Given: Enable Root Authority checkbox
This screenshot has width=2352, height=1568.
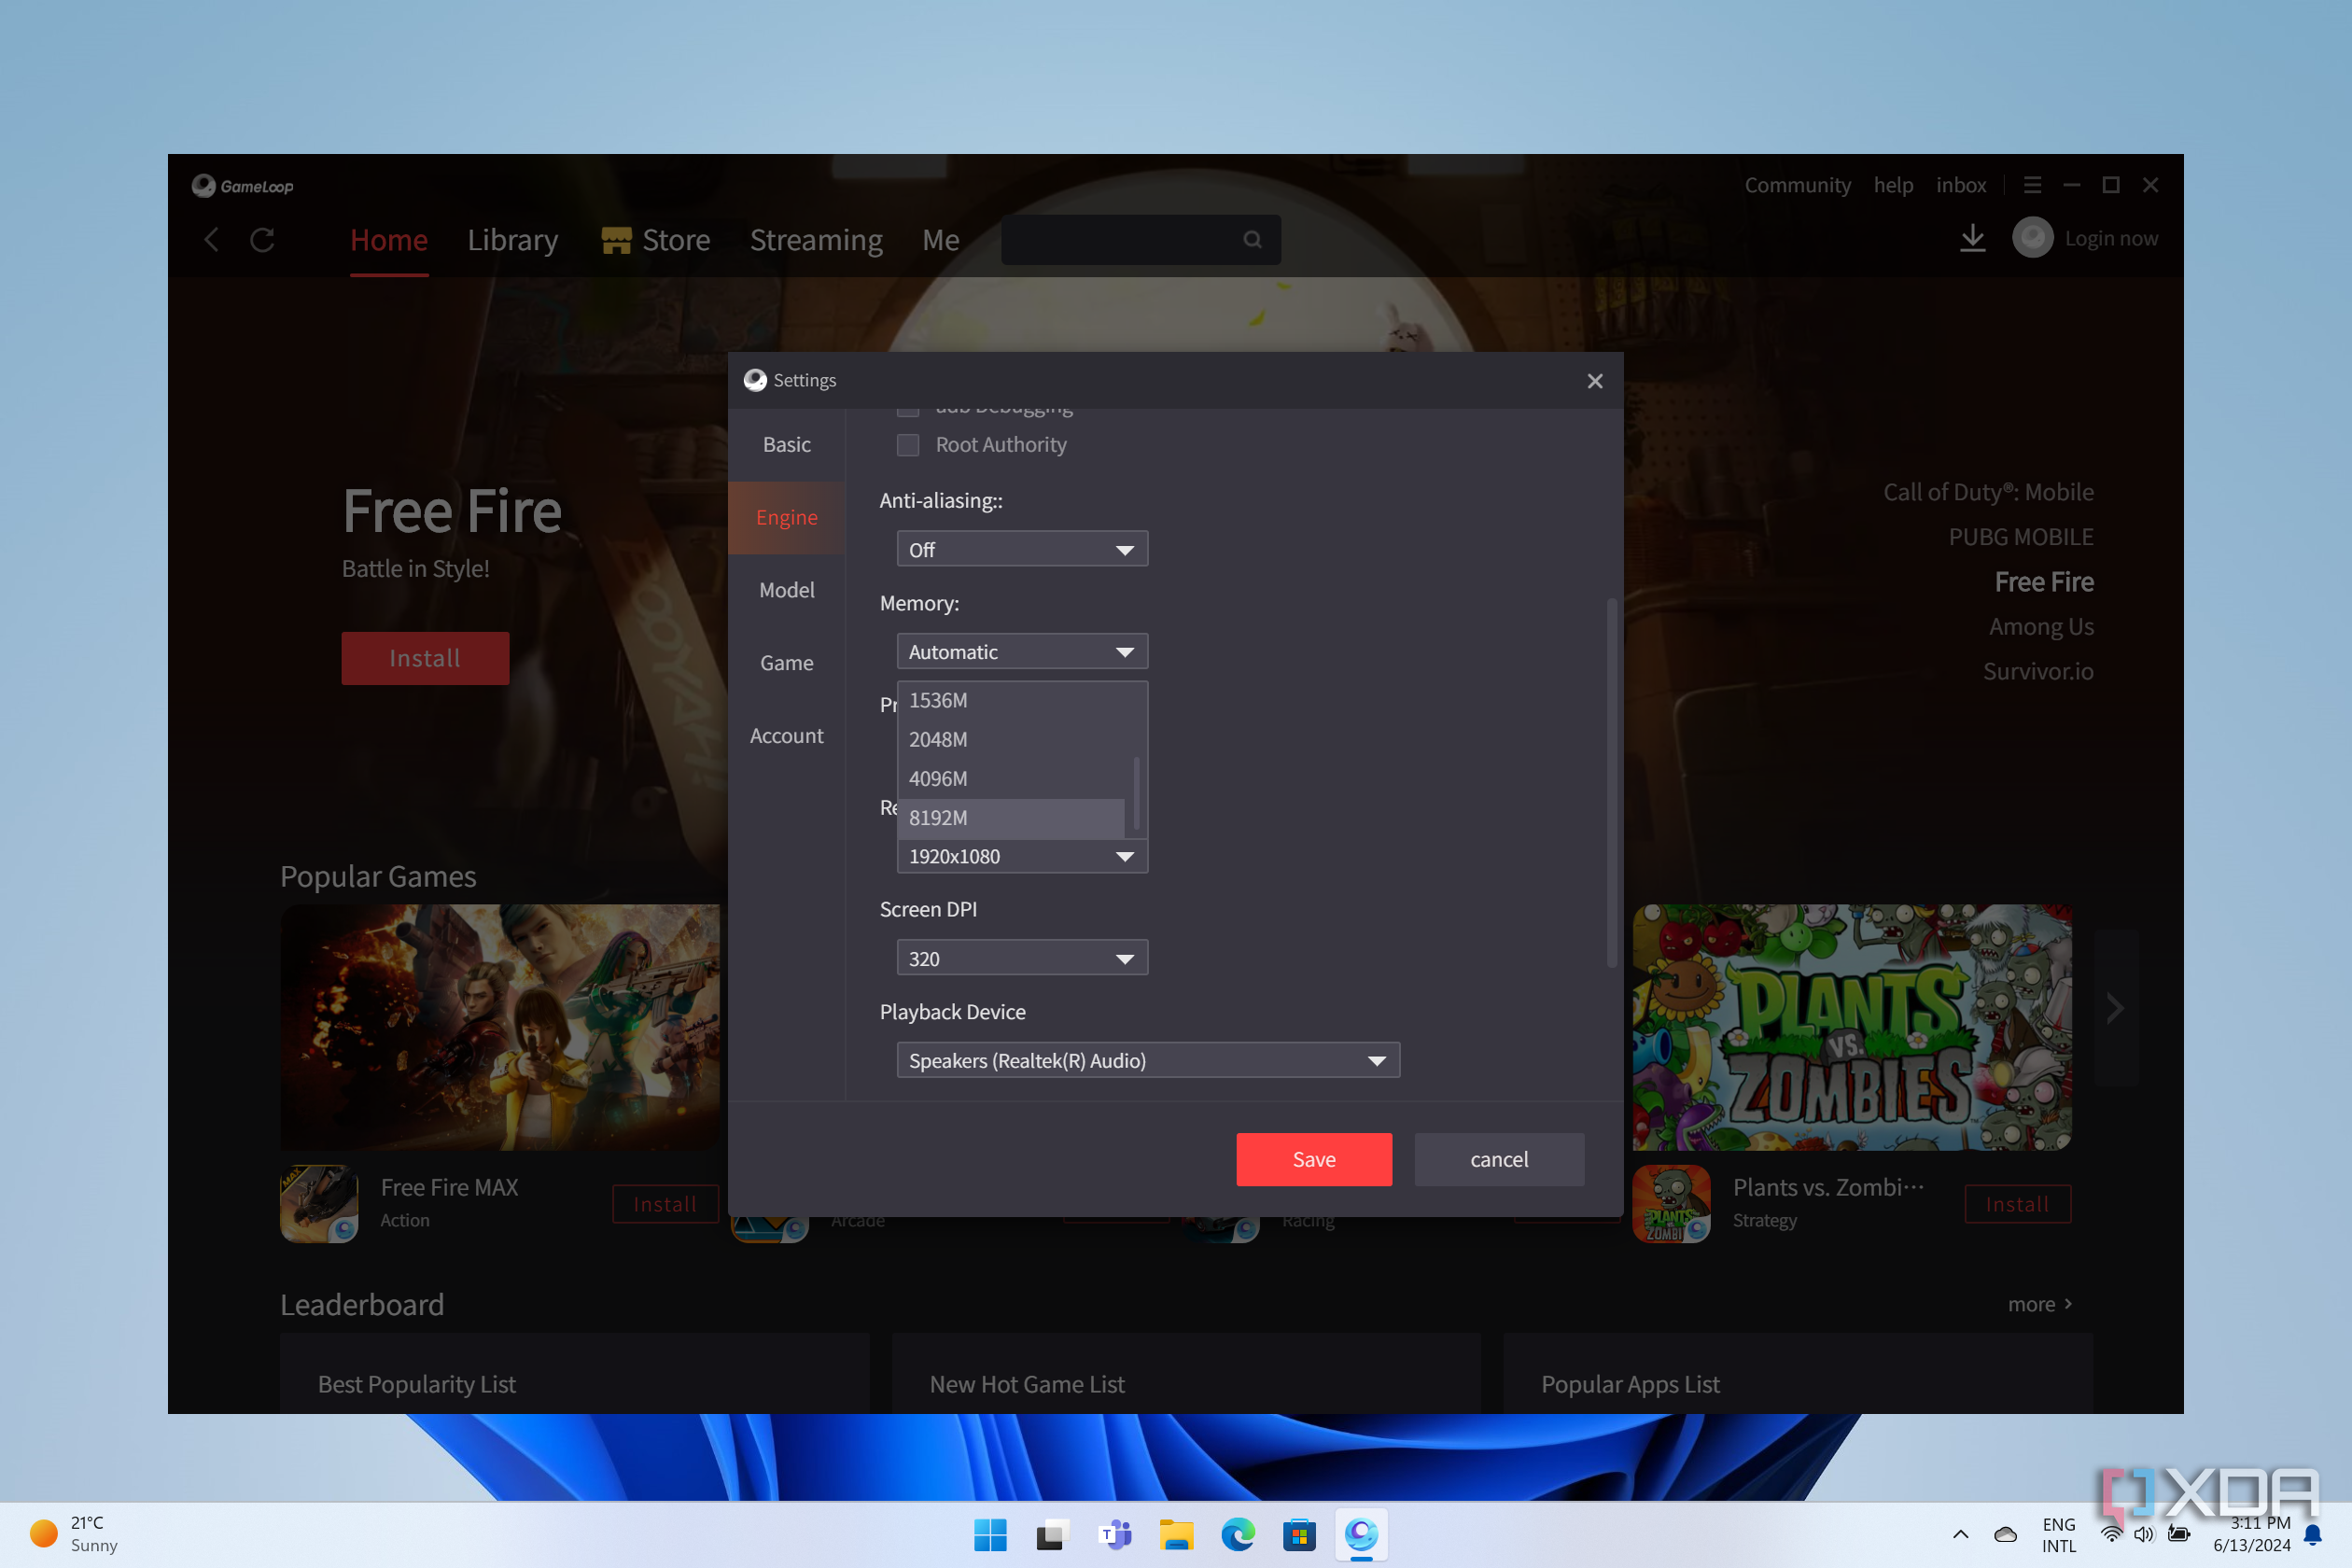Looking at the screenshot, I should (x=908, y=445).
